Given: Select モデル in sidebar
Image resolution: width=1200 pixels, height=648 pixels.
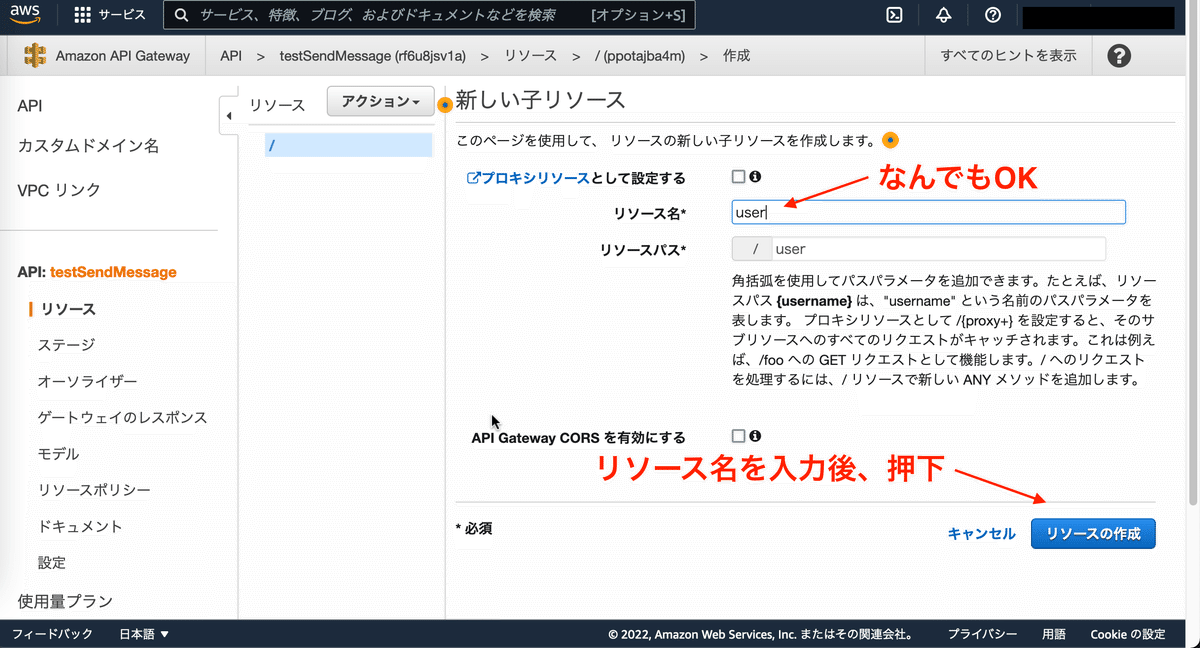Looking at the screenshot, I should (x=58, y=454).
